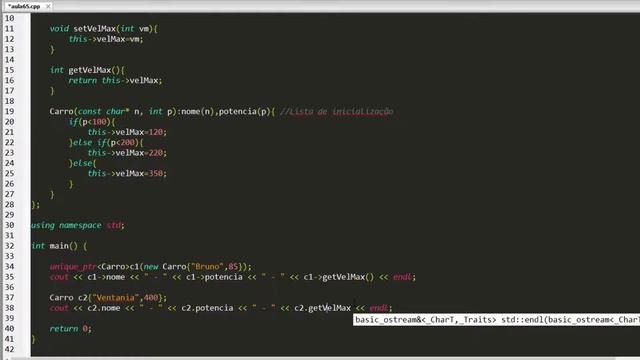Click on 'void setVelMax(int vm){' line
Viewport: 640px width, 360px height.
104,29
